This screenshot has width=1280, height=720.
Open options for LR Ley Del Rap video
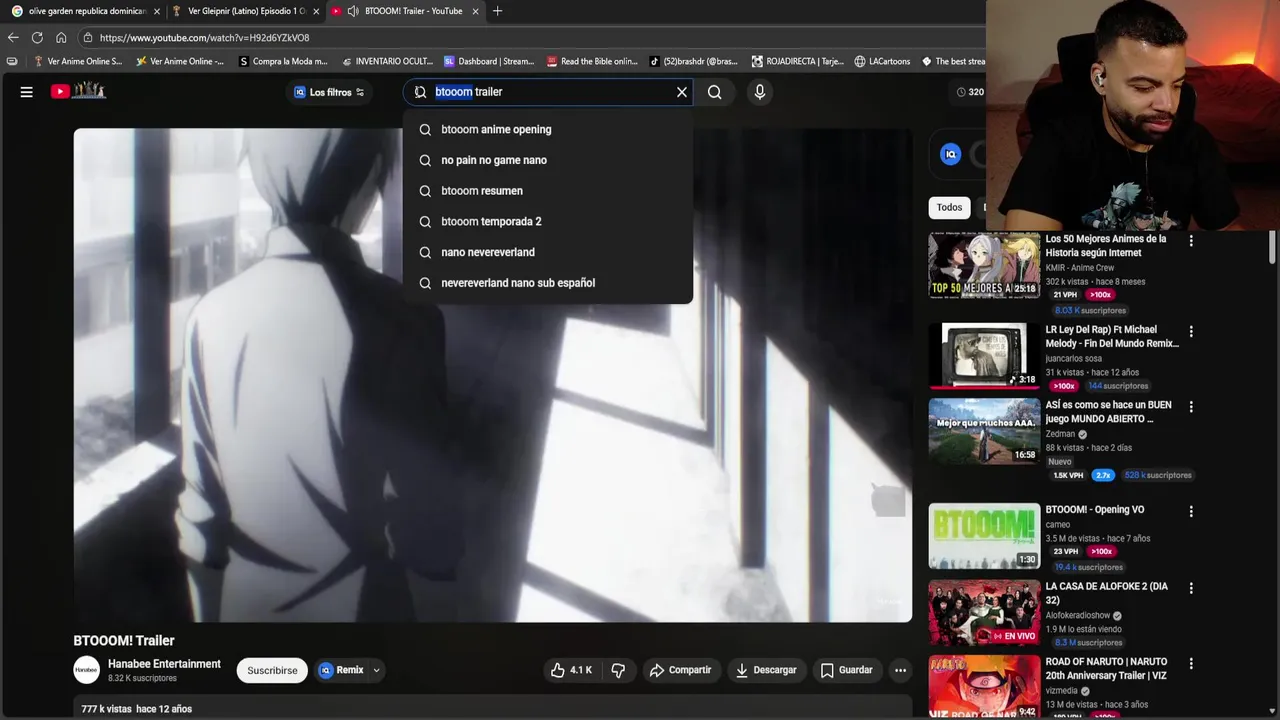[1191, 331]
